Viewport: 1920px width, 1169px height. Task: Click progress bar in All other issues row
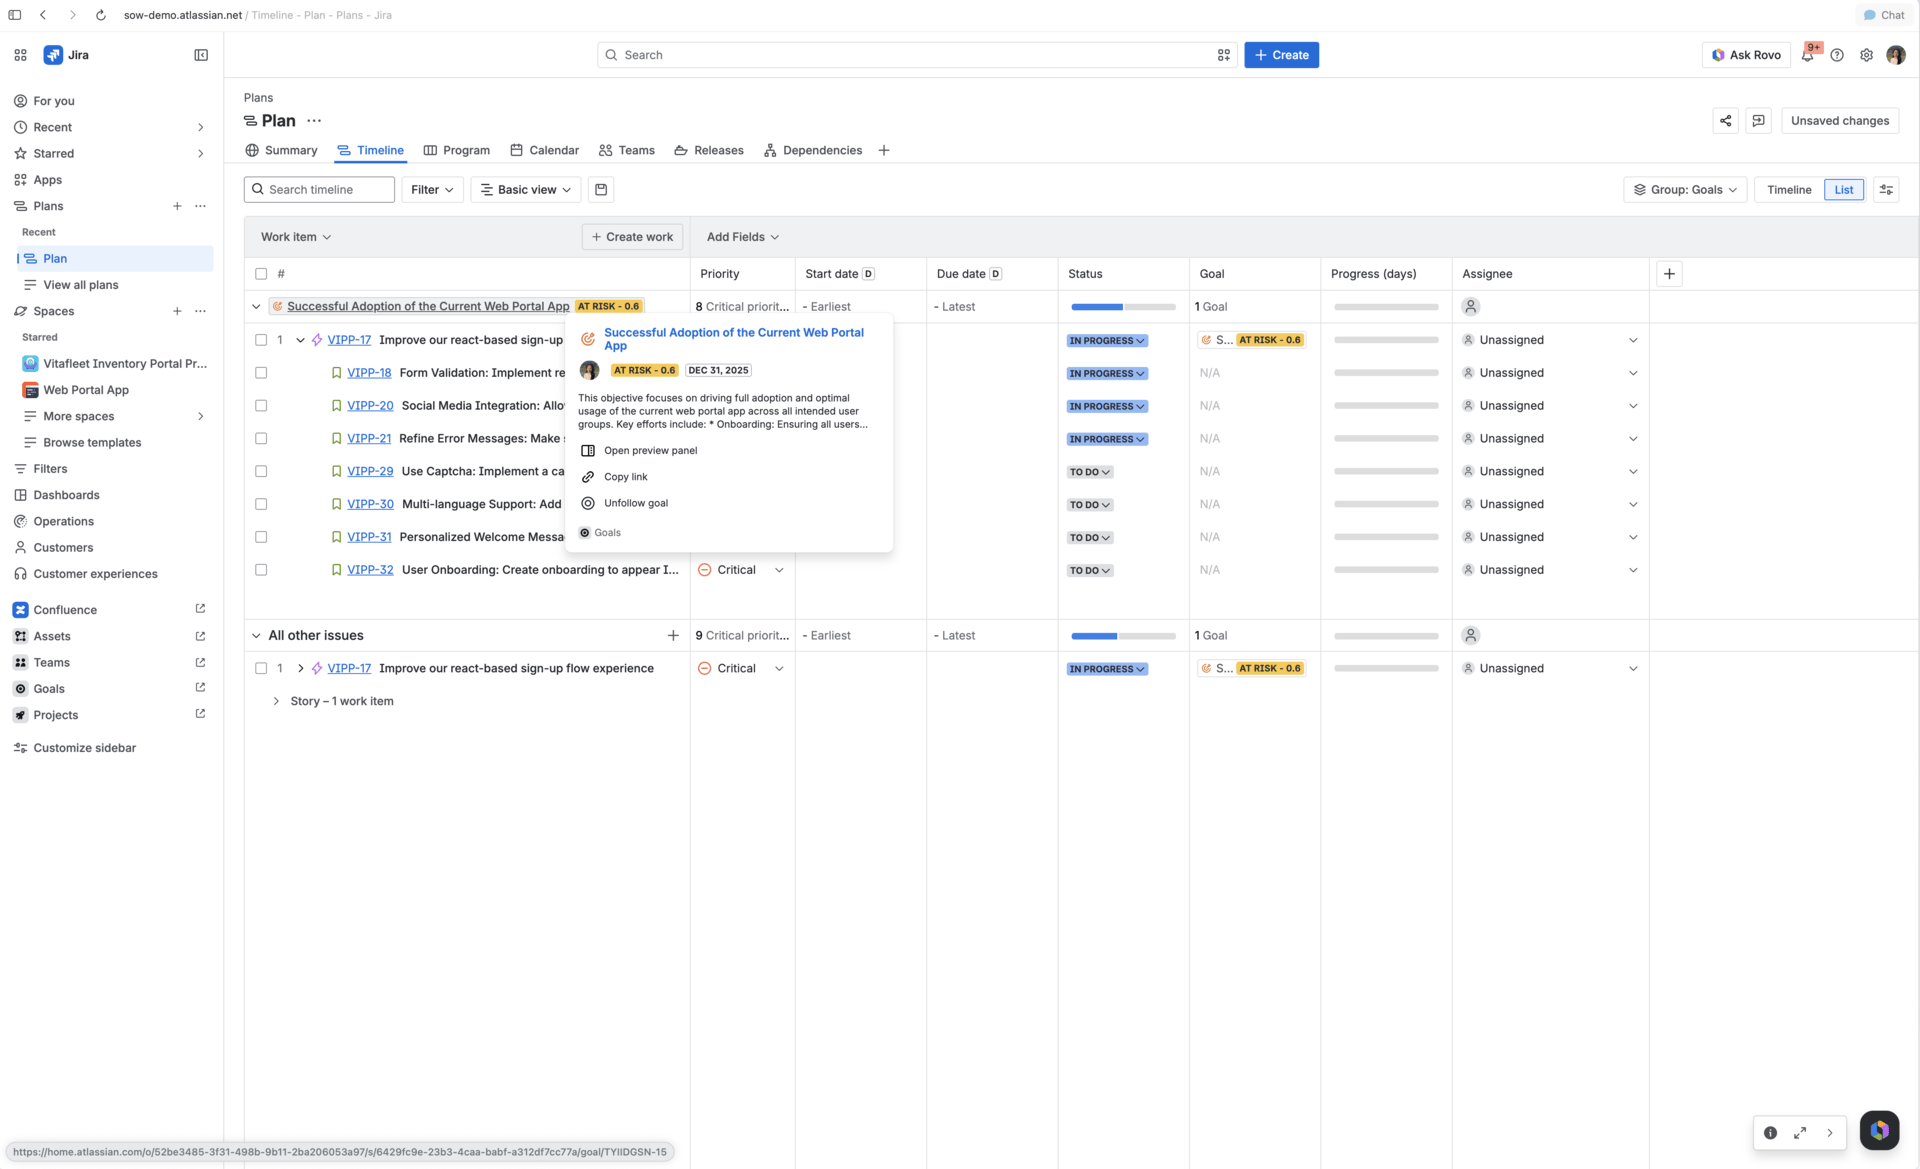pyautogui.click(x=1122, y=636)
